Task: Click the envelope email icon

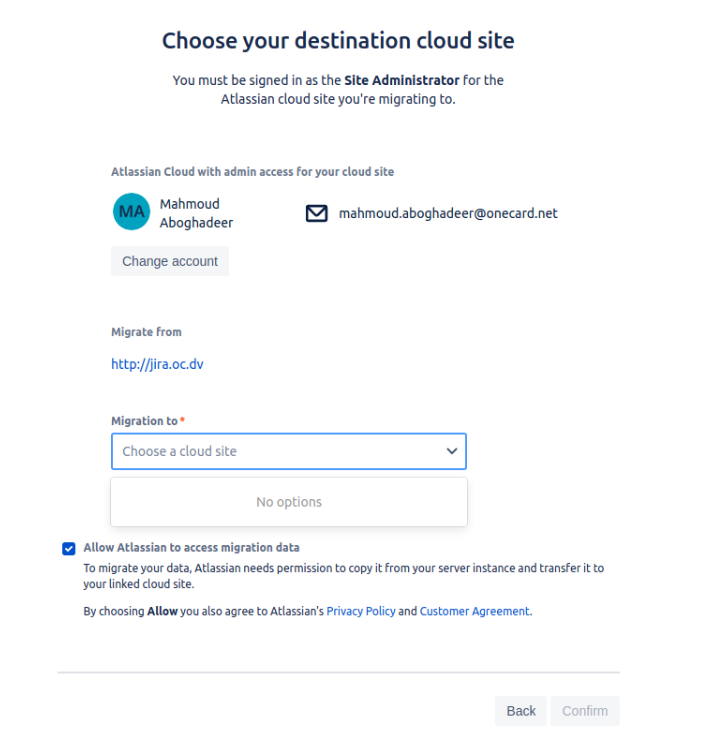Action: pyautogui.click(x=316, y=213)
